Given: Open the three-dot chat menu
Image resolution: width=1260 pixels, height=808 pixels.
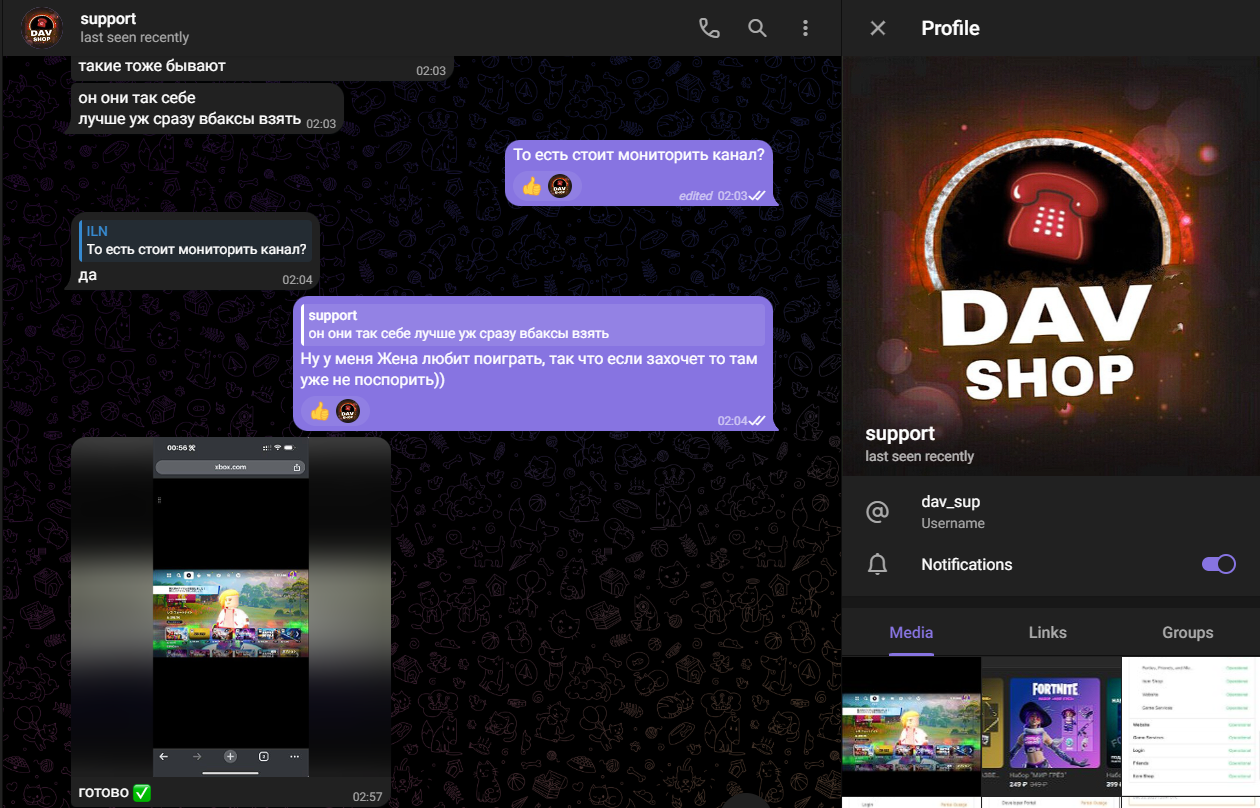Looking at the screenshot, I should click(806, 28).
